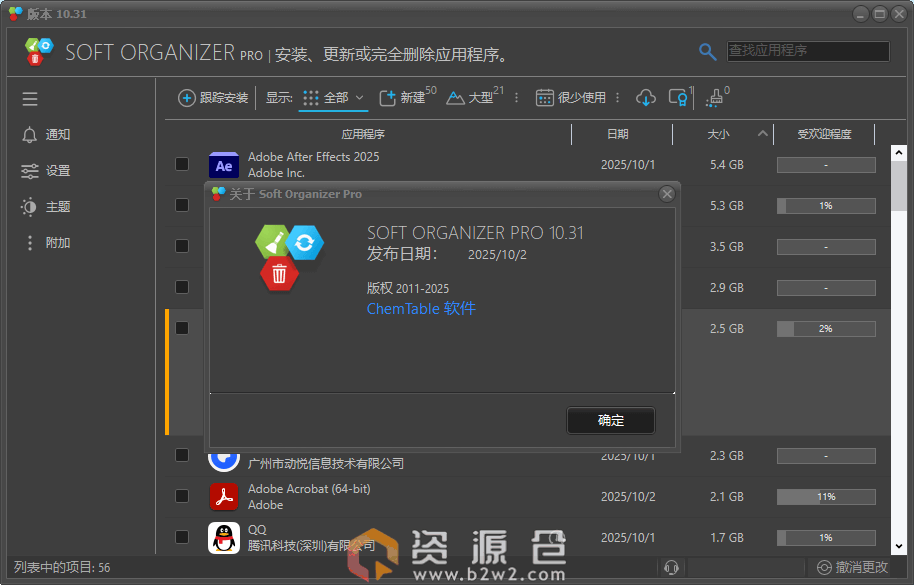Image resolution: width=914 pixels, height=585 pixels.
Task: Toggle checkbox for Adobe After Effects 2025
Action: coord(182,164)
